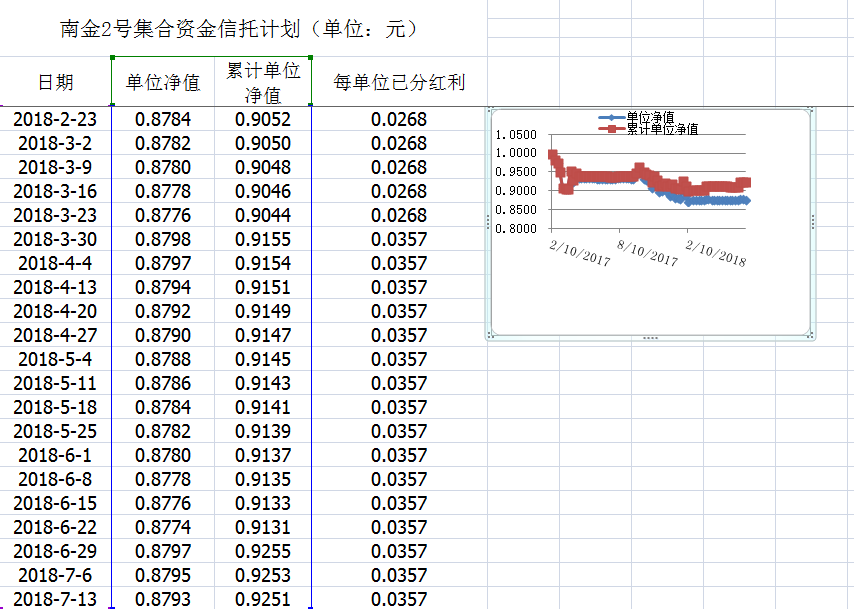Click unit net value for 2018-3-30
This screenshot has height=609, width=854.
(x=163, y=240)
